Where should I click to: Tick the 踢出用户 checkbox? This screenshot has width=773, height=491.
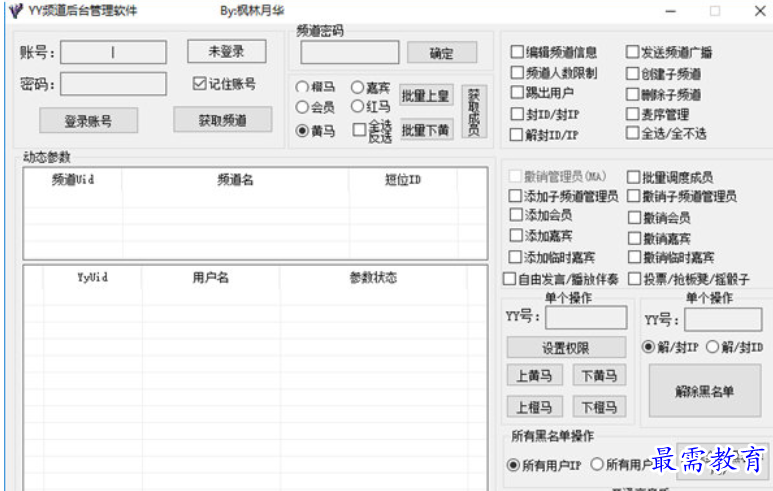(517, 92)
